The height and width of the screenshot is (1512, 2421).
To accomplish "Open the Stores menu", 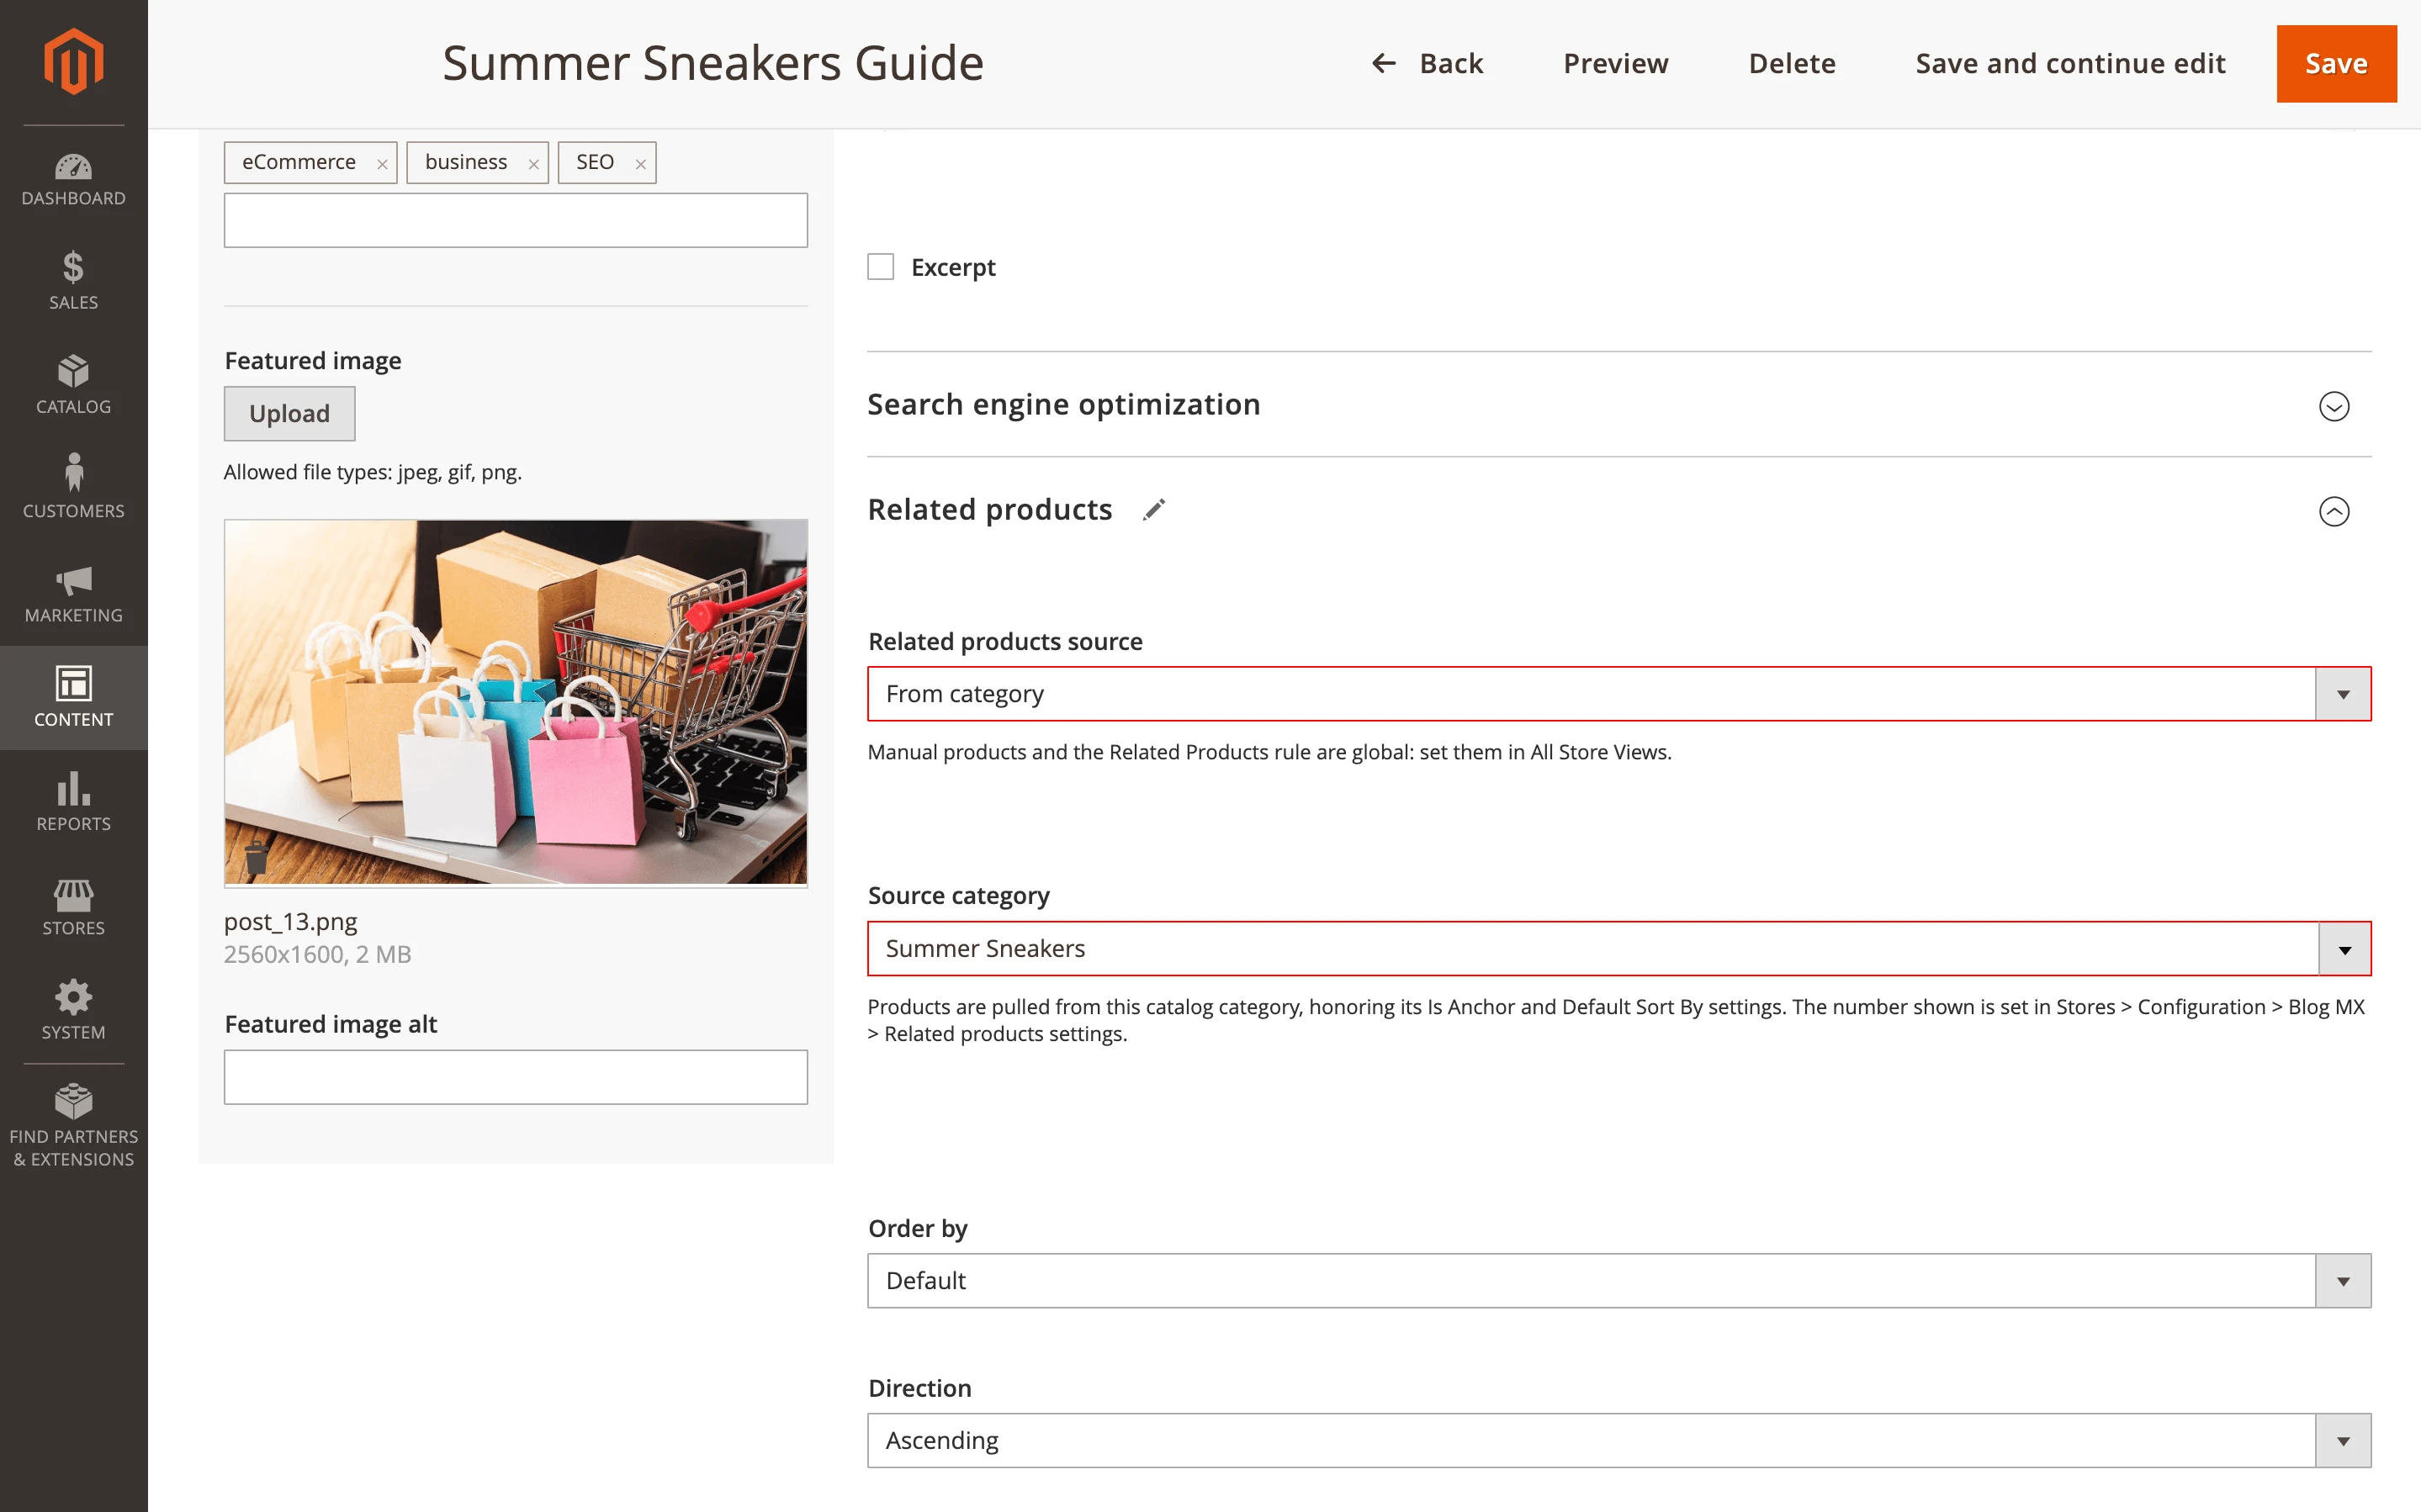I will coord(73,907).
